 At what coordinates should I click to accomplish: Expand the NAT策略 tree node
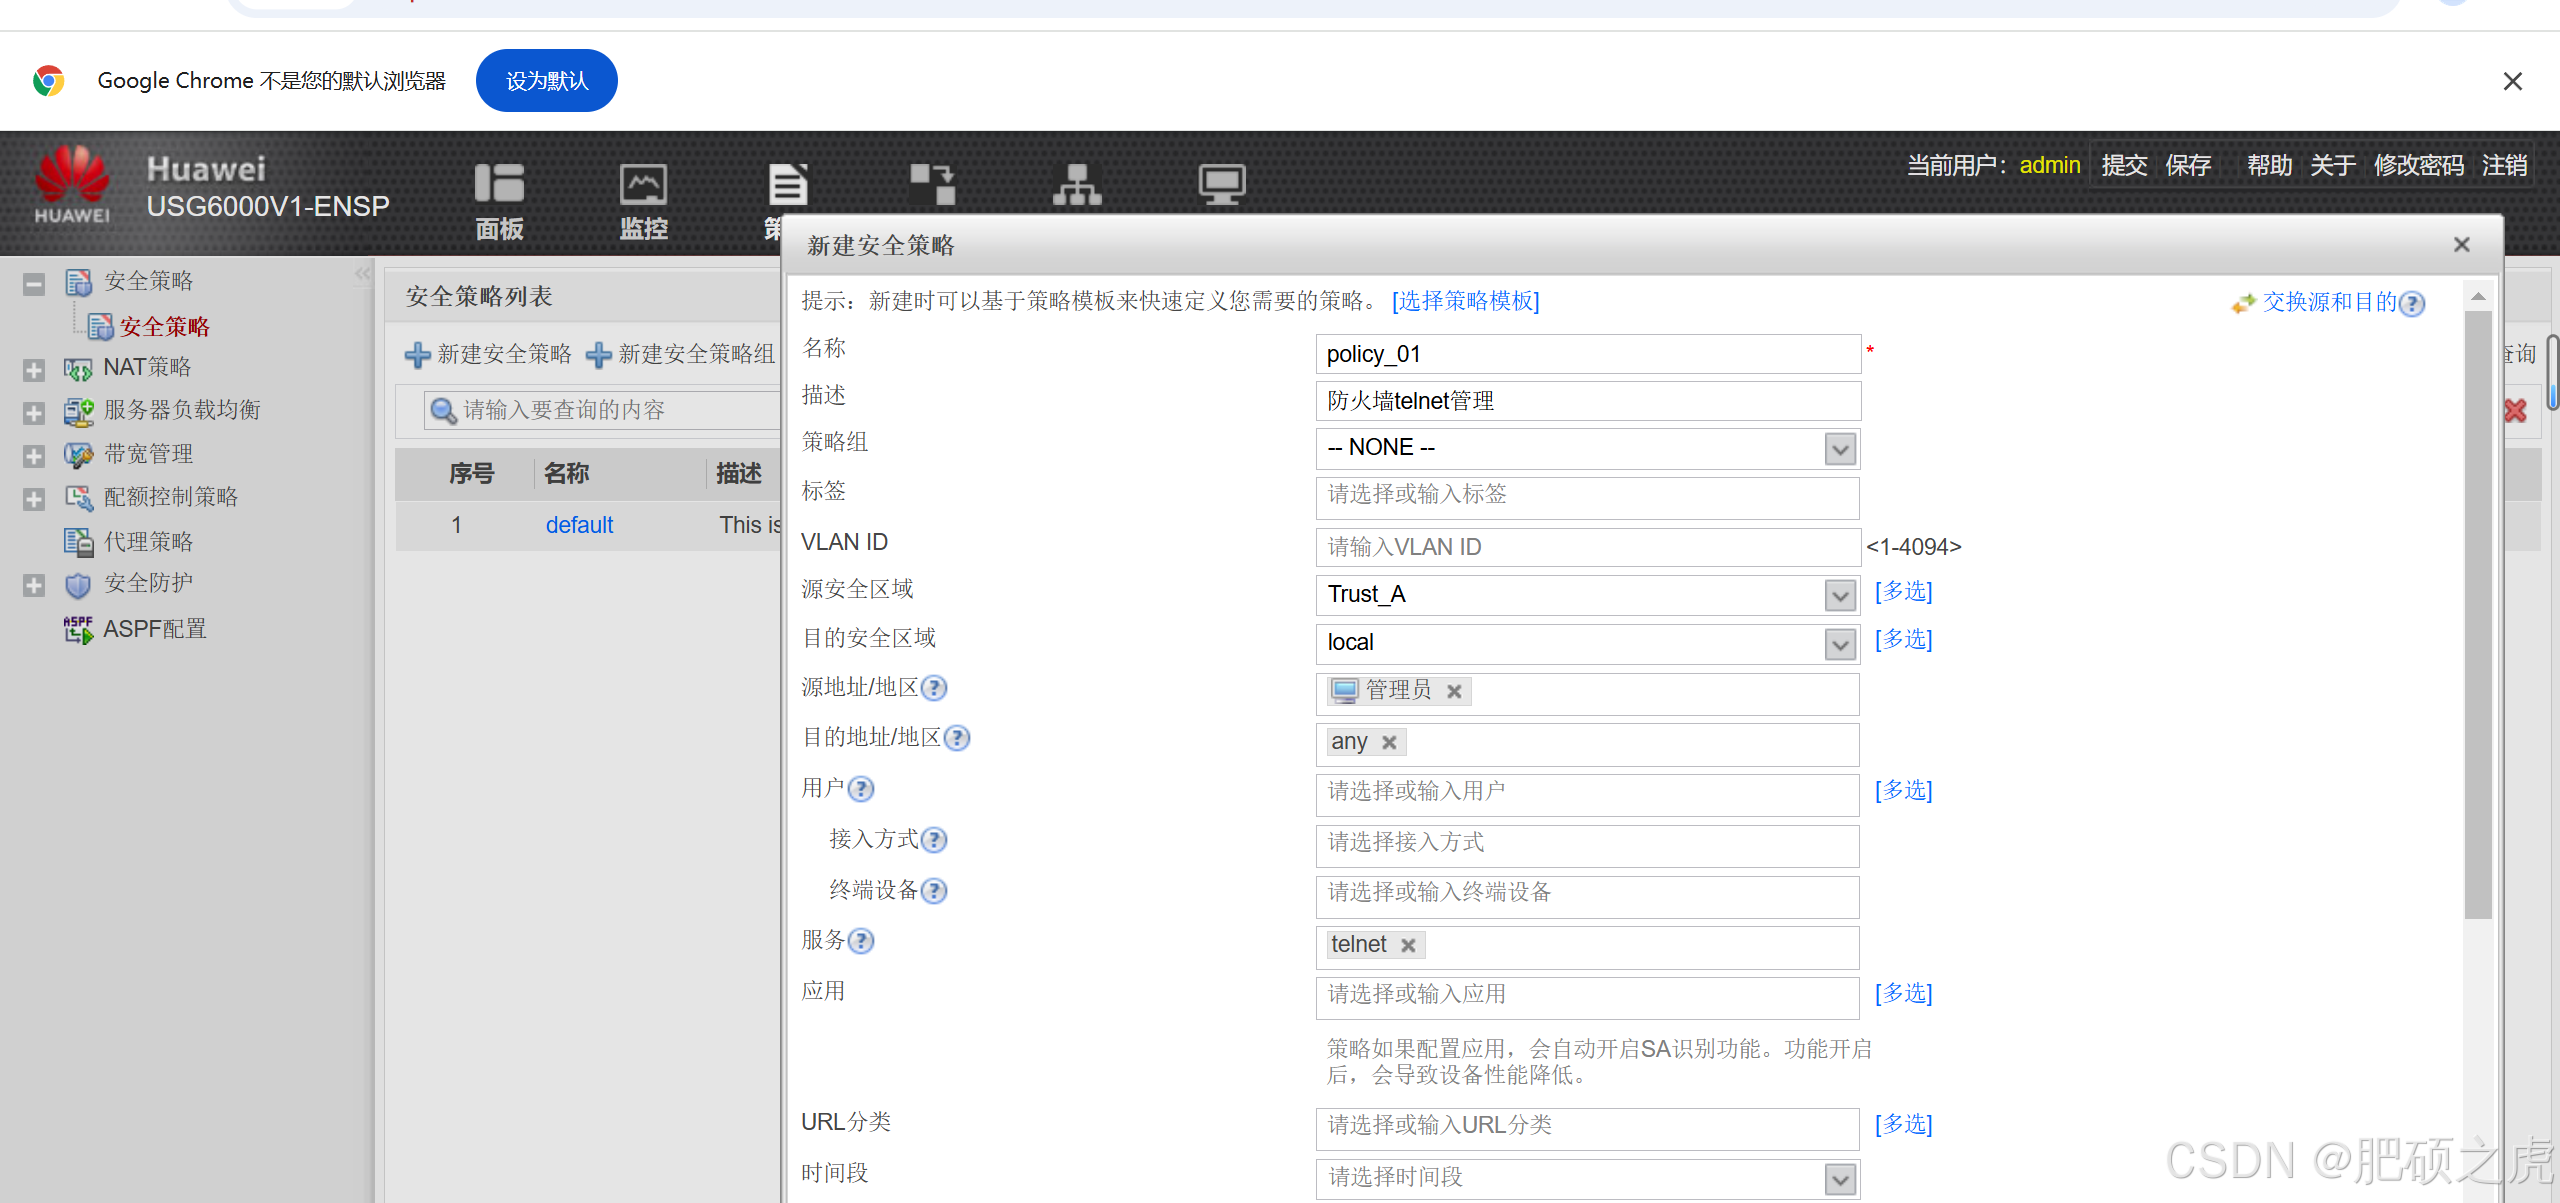tap(34, 370)
